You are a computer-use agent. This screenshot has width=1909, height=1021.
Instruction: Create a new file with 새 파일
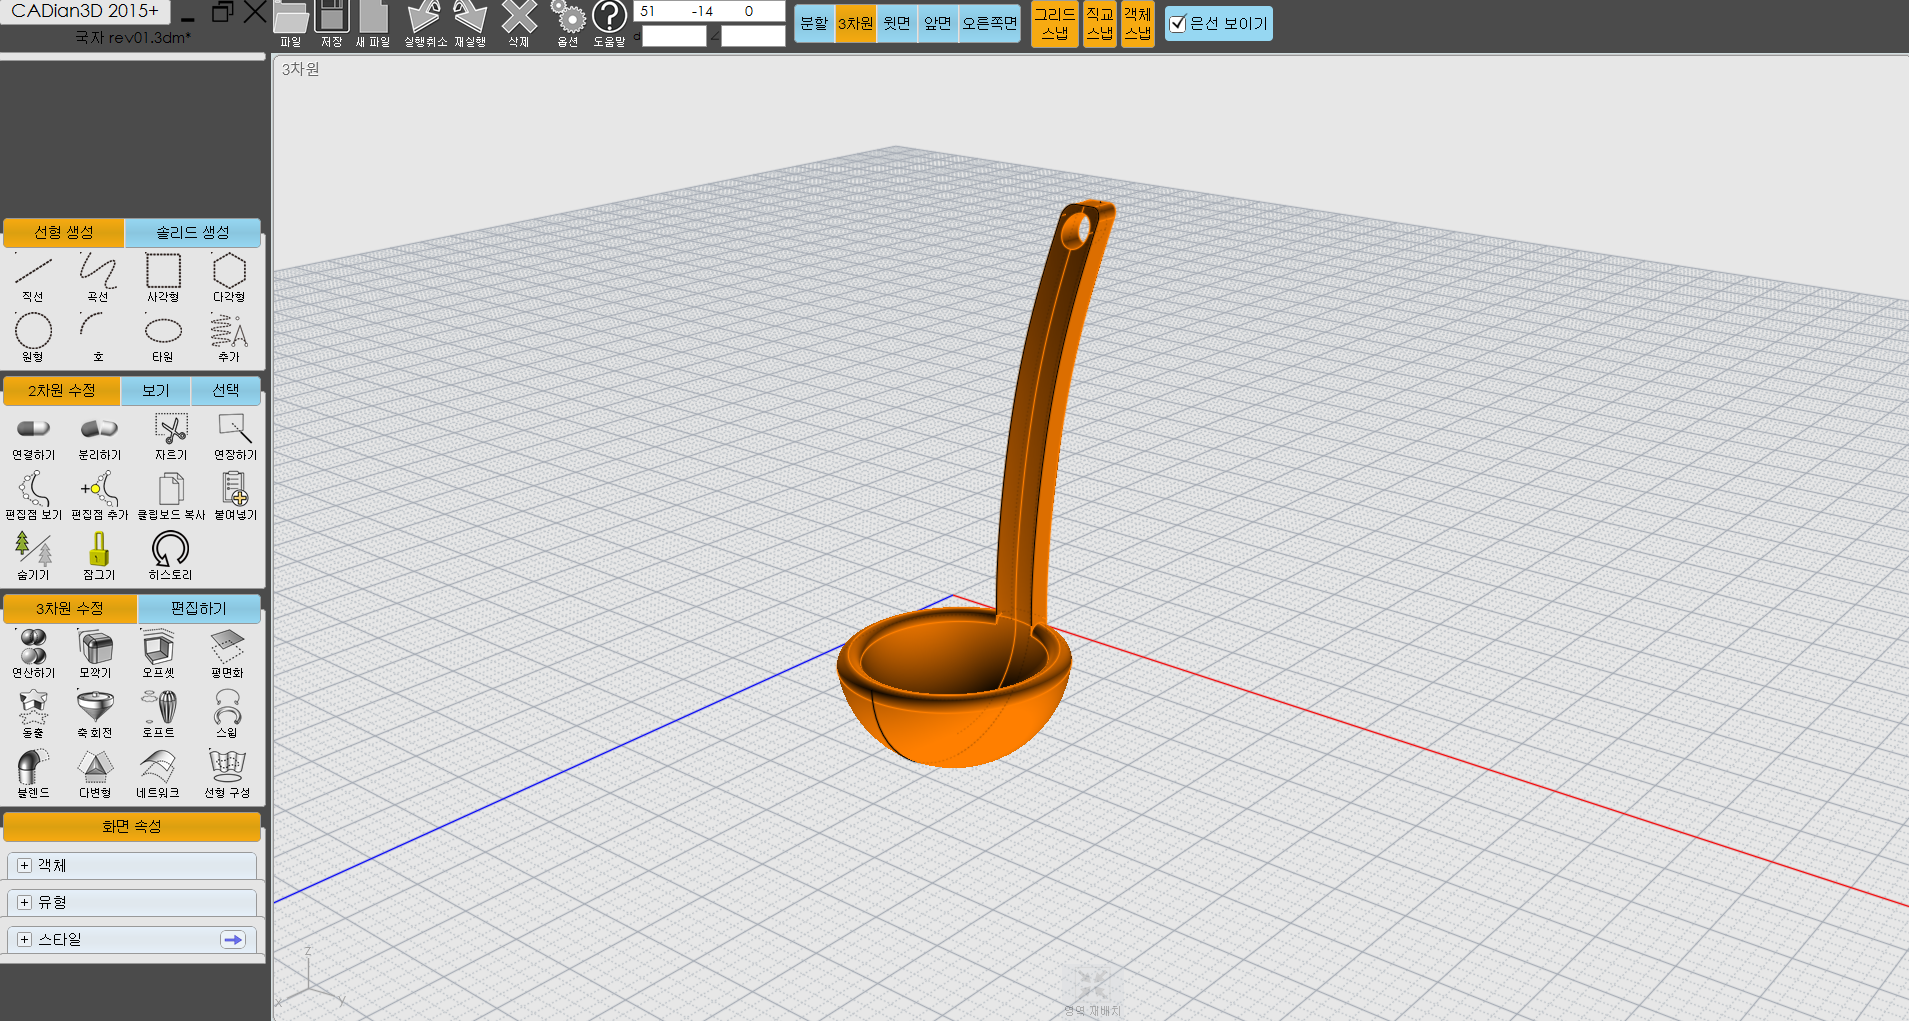pos(373,18)
